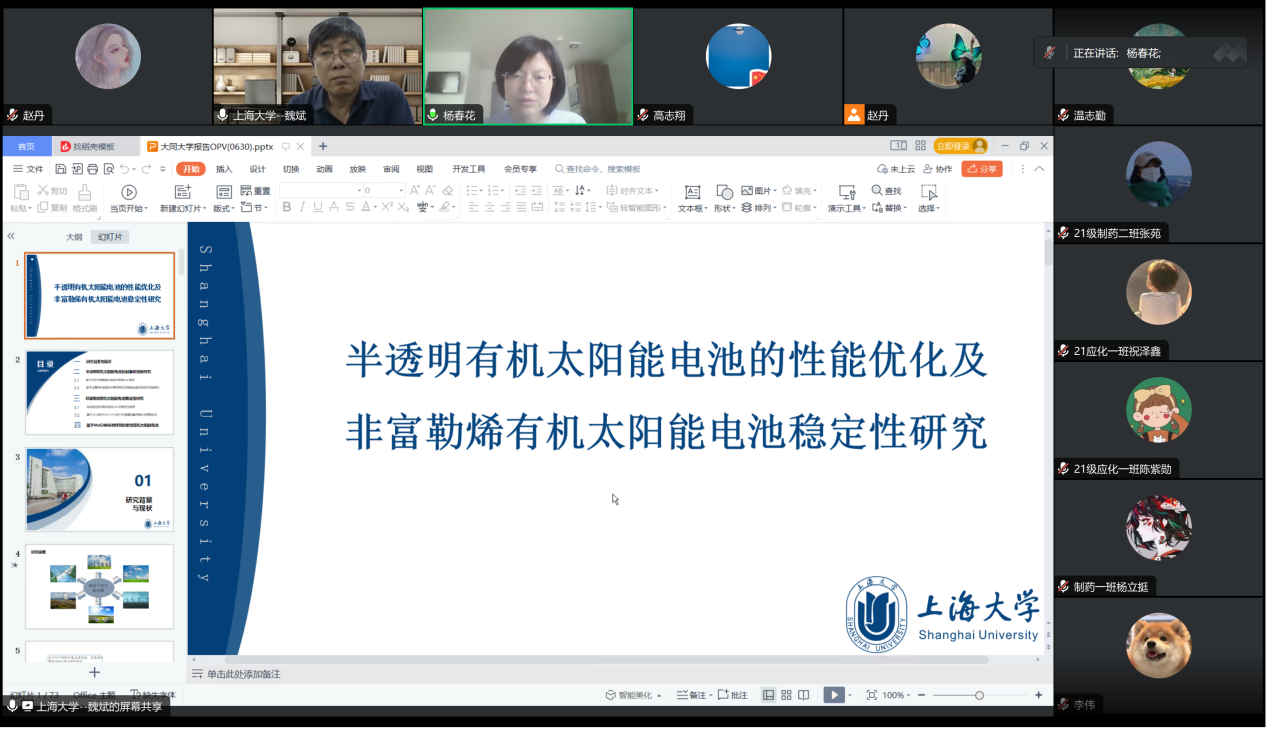Click the Clear Formatting eraser icon
The image size is (1269, 732).
click(x=447, y=190)
